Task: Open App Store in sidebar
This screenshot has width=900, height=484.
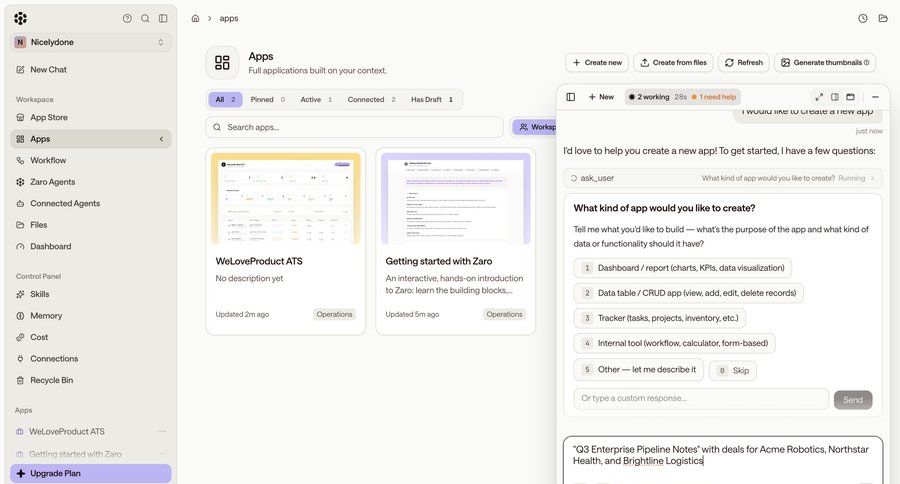Action: (x=91, y=117)
